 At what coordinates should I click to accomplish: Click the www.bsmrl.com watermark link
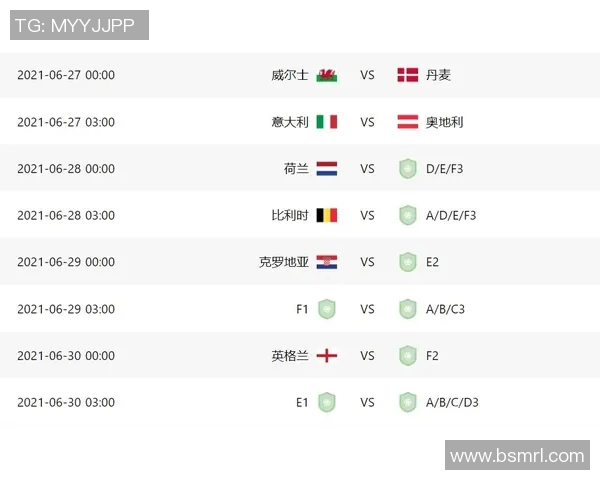pos(516,456)
